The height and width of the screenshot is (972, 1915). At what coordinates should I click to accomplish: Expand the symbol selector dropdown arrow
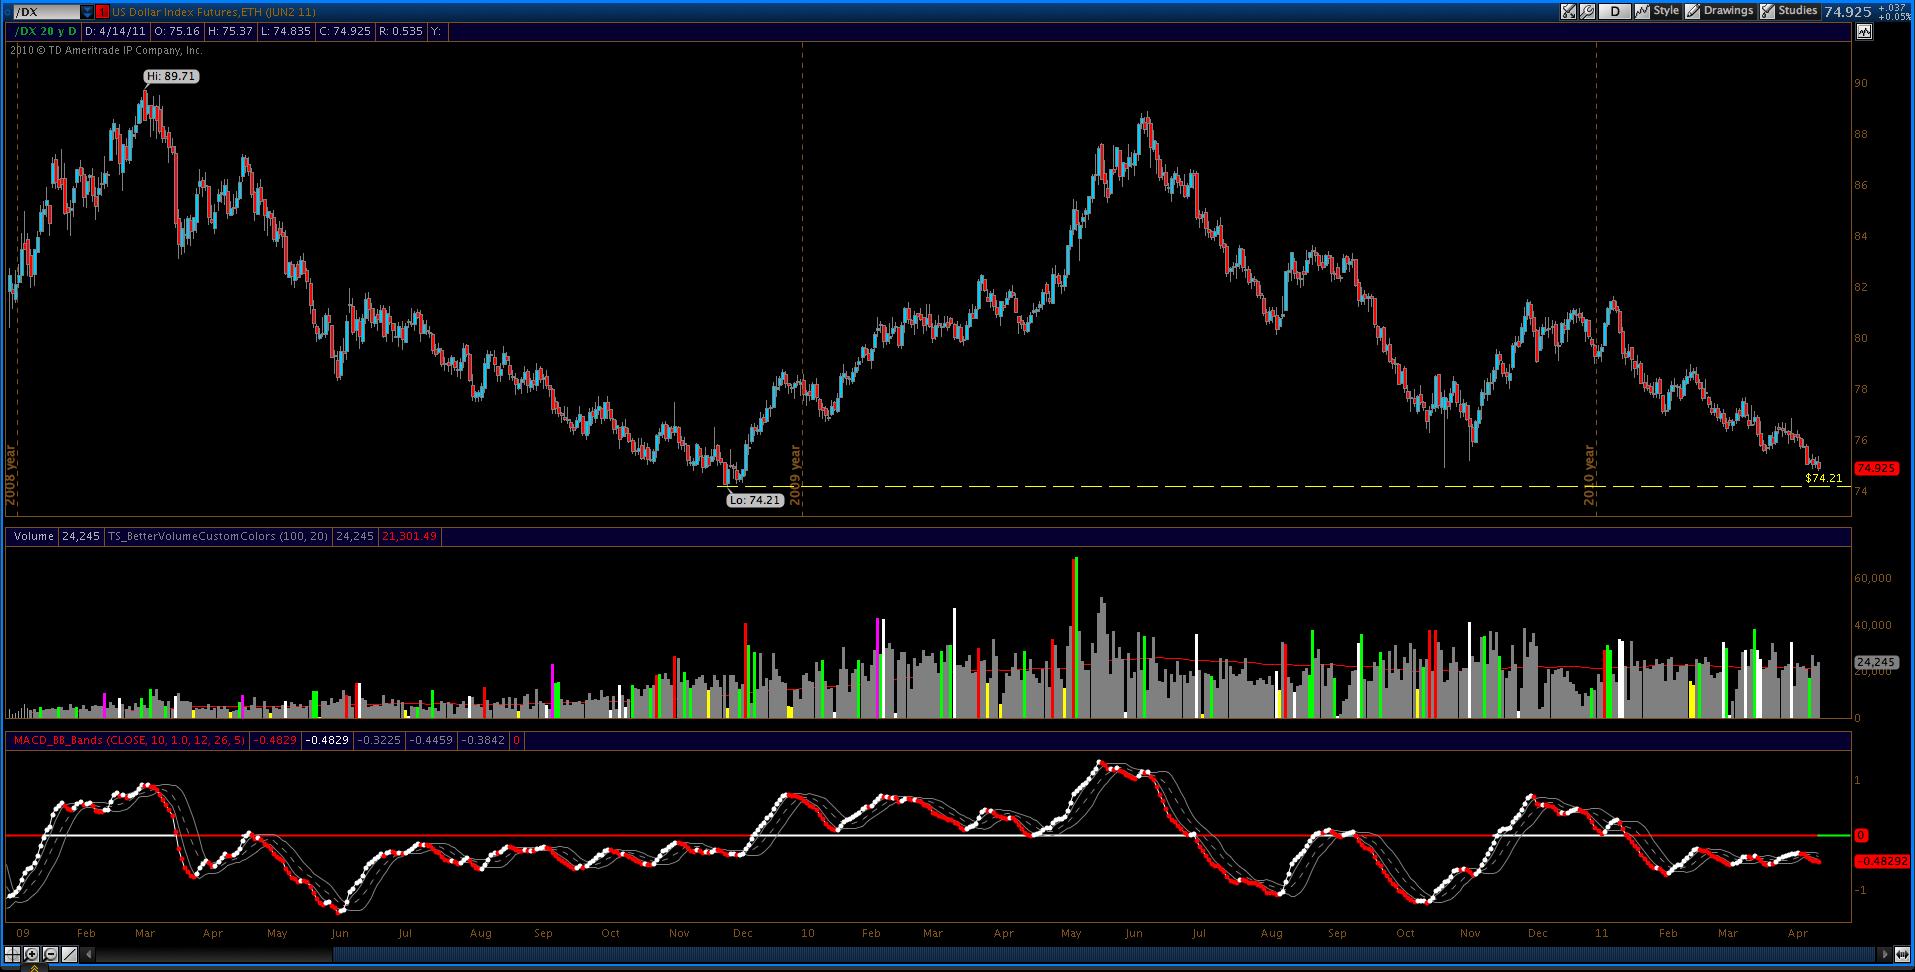coord(87,12)
